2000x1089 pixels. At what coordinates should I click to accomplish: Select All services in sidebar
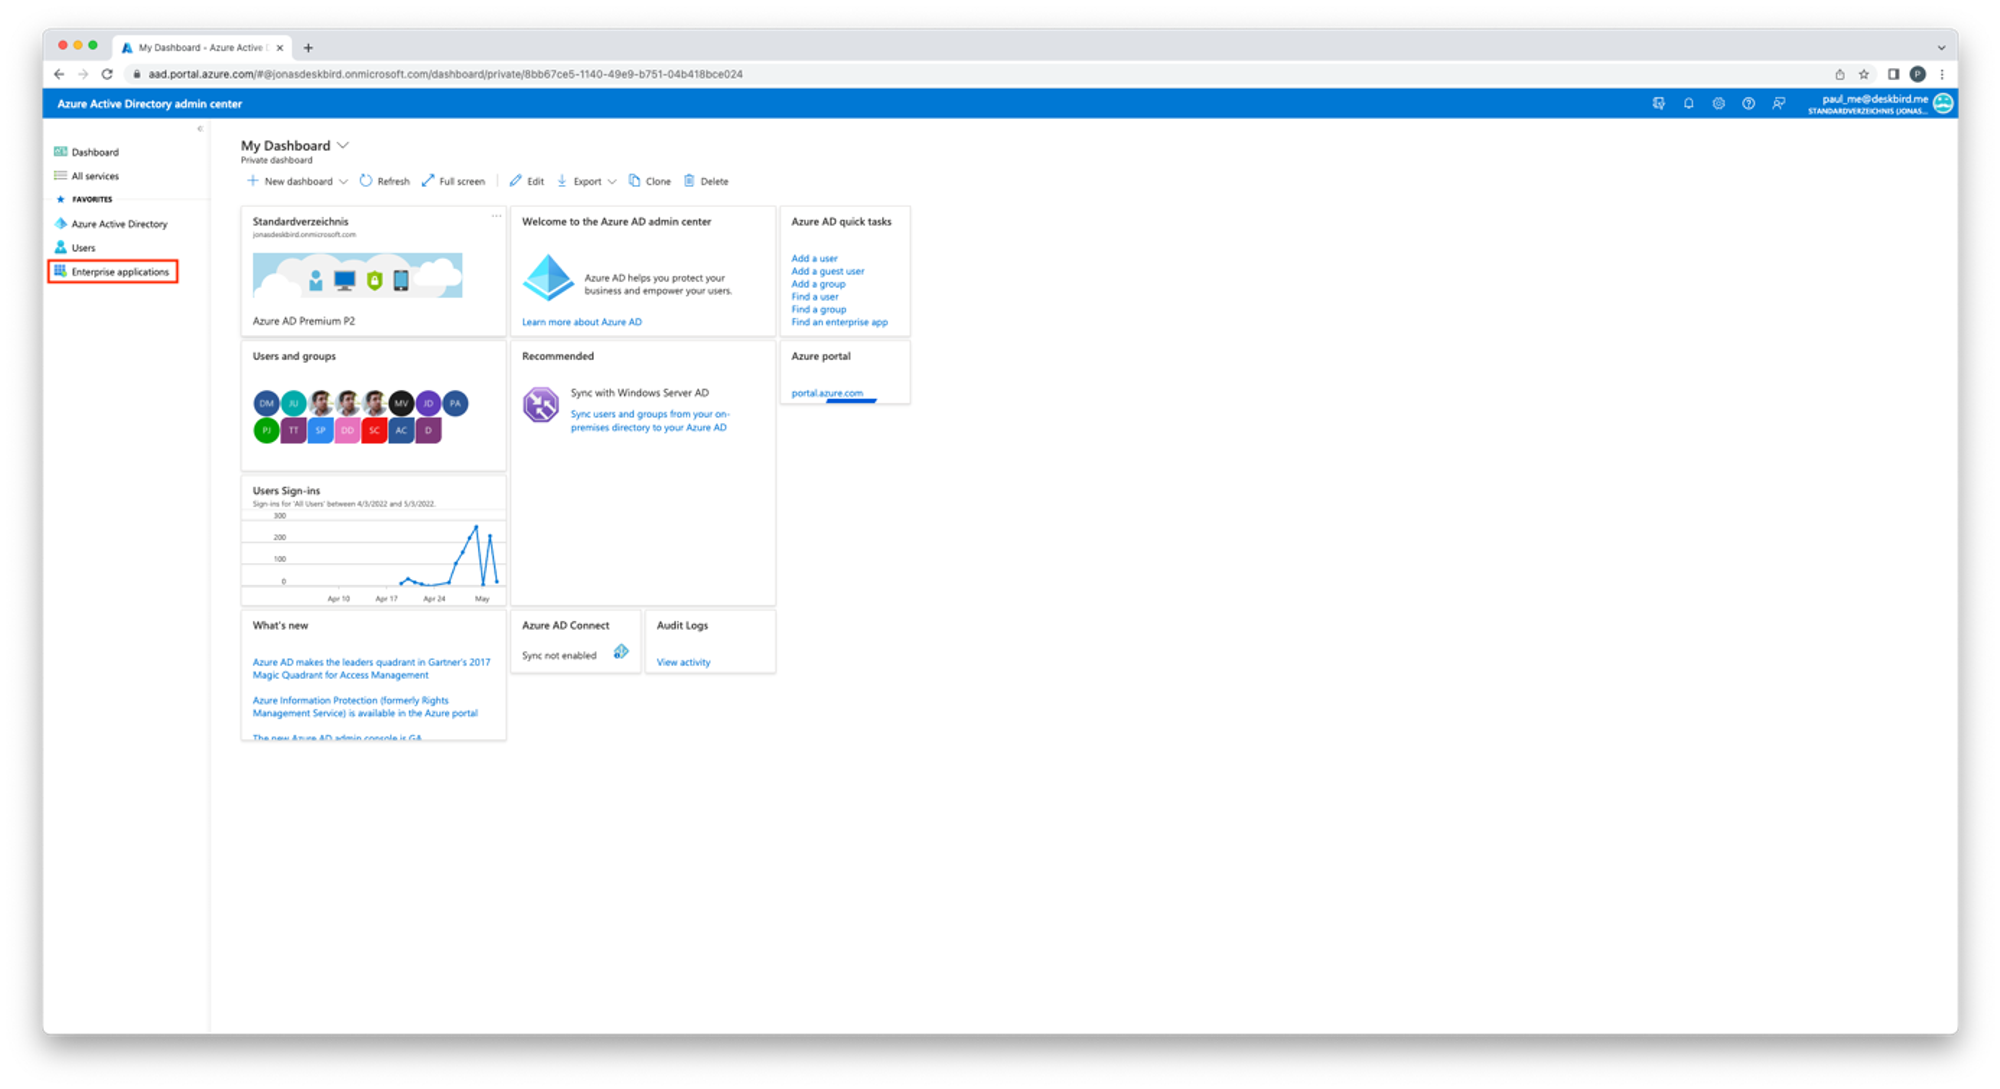click(94, 176)
